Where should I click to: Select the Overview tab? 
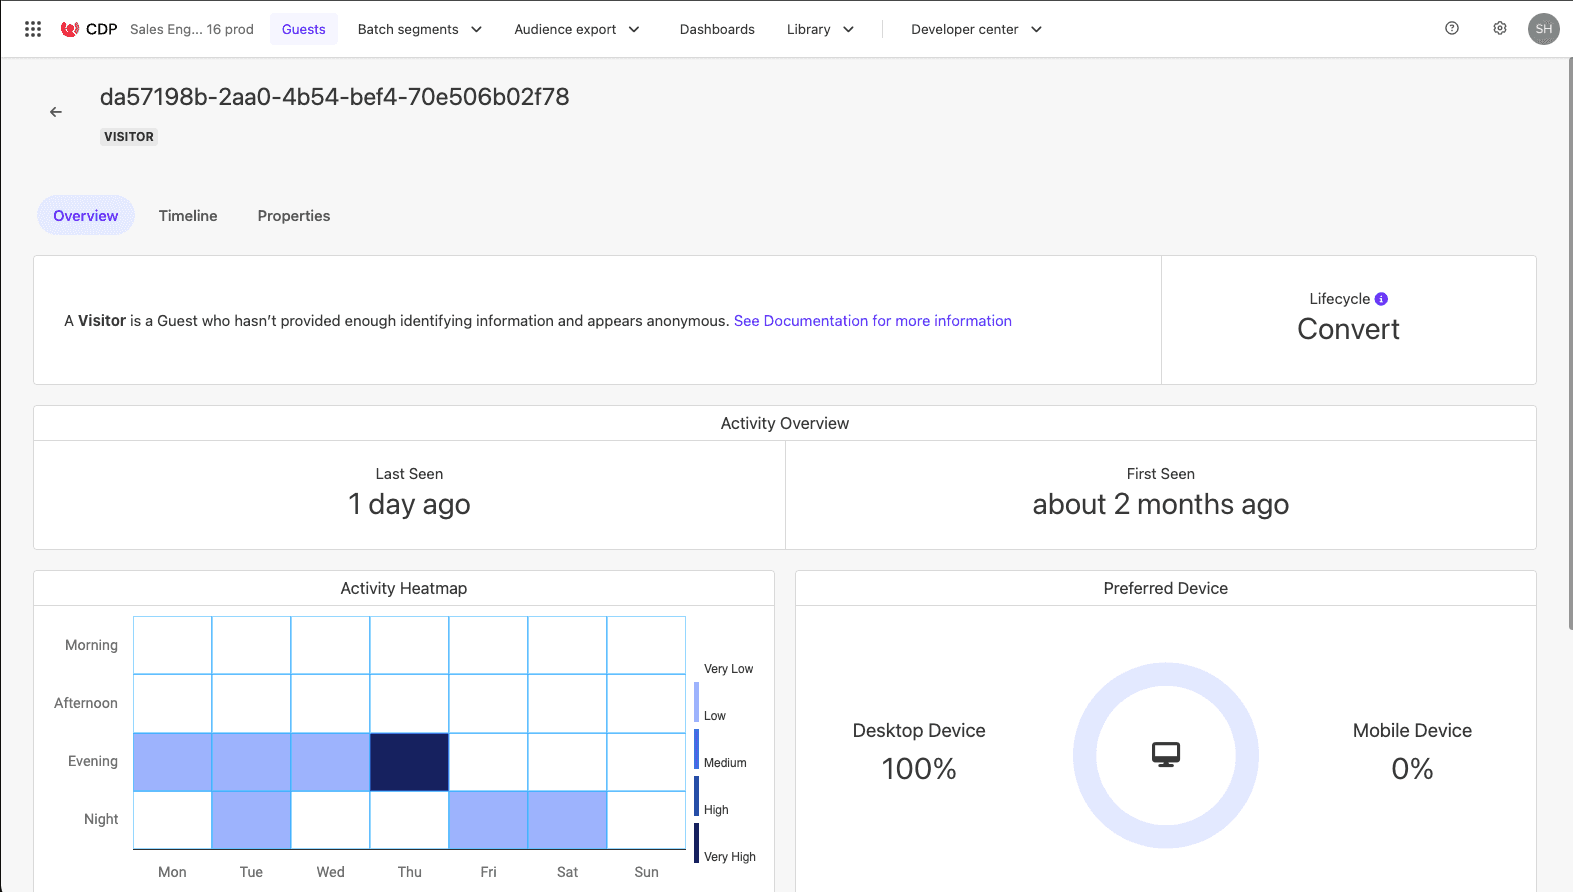point(86,216)
